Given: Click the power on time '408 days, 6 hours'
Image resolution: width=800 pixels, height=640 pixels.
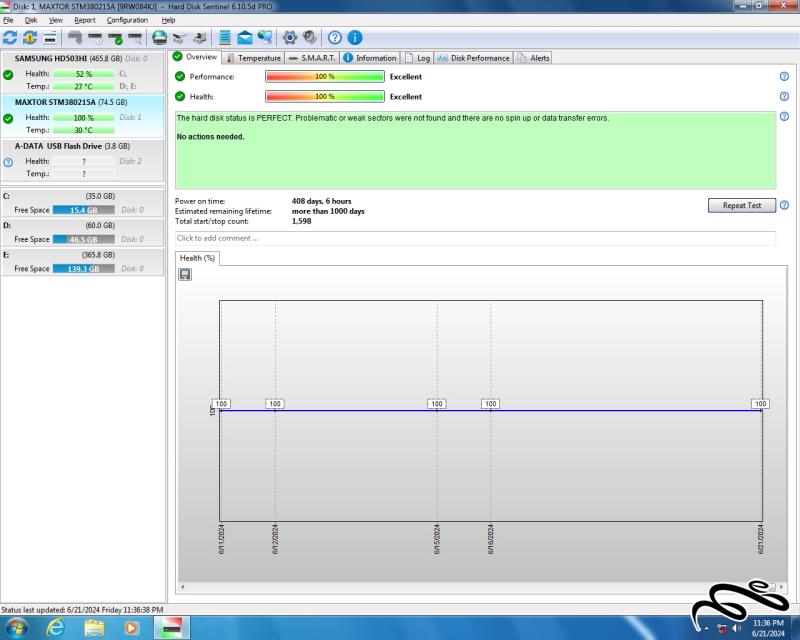Looking at the screenshot, I should (321, 201).
